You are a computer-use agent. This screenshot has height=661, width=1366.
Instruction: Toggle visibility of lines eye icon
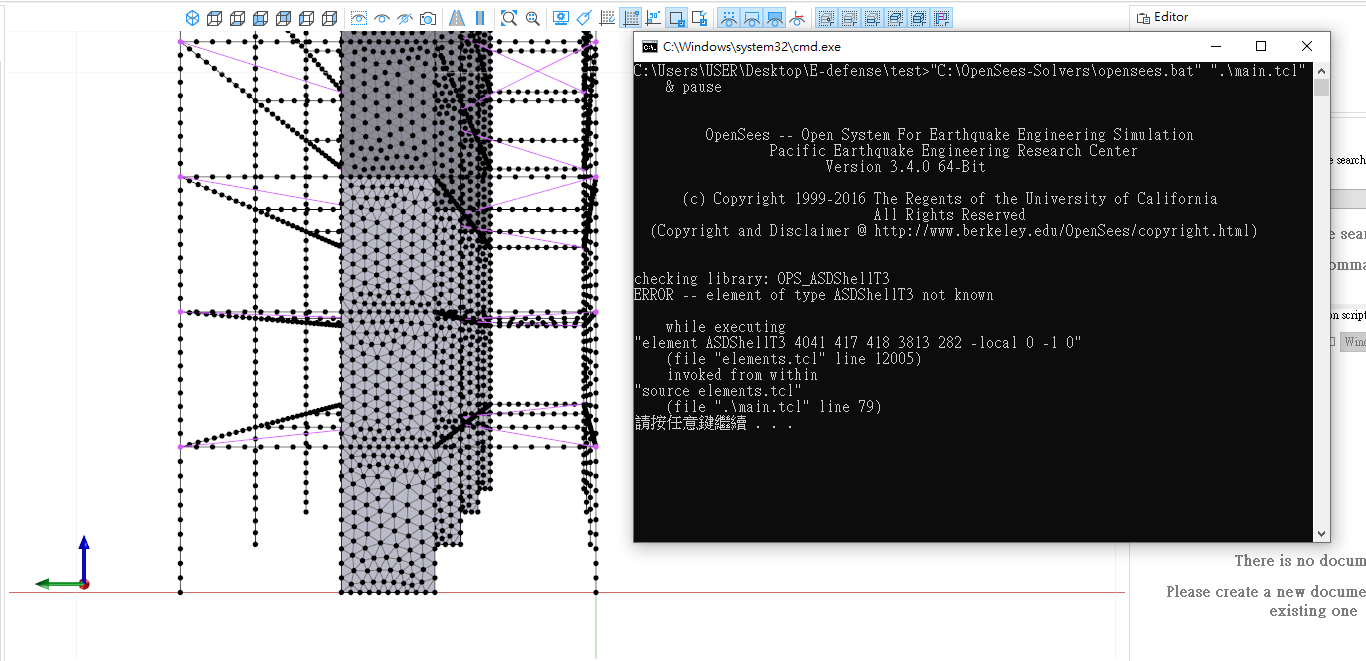pyautogui.click(x=752, y=18)
